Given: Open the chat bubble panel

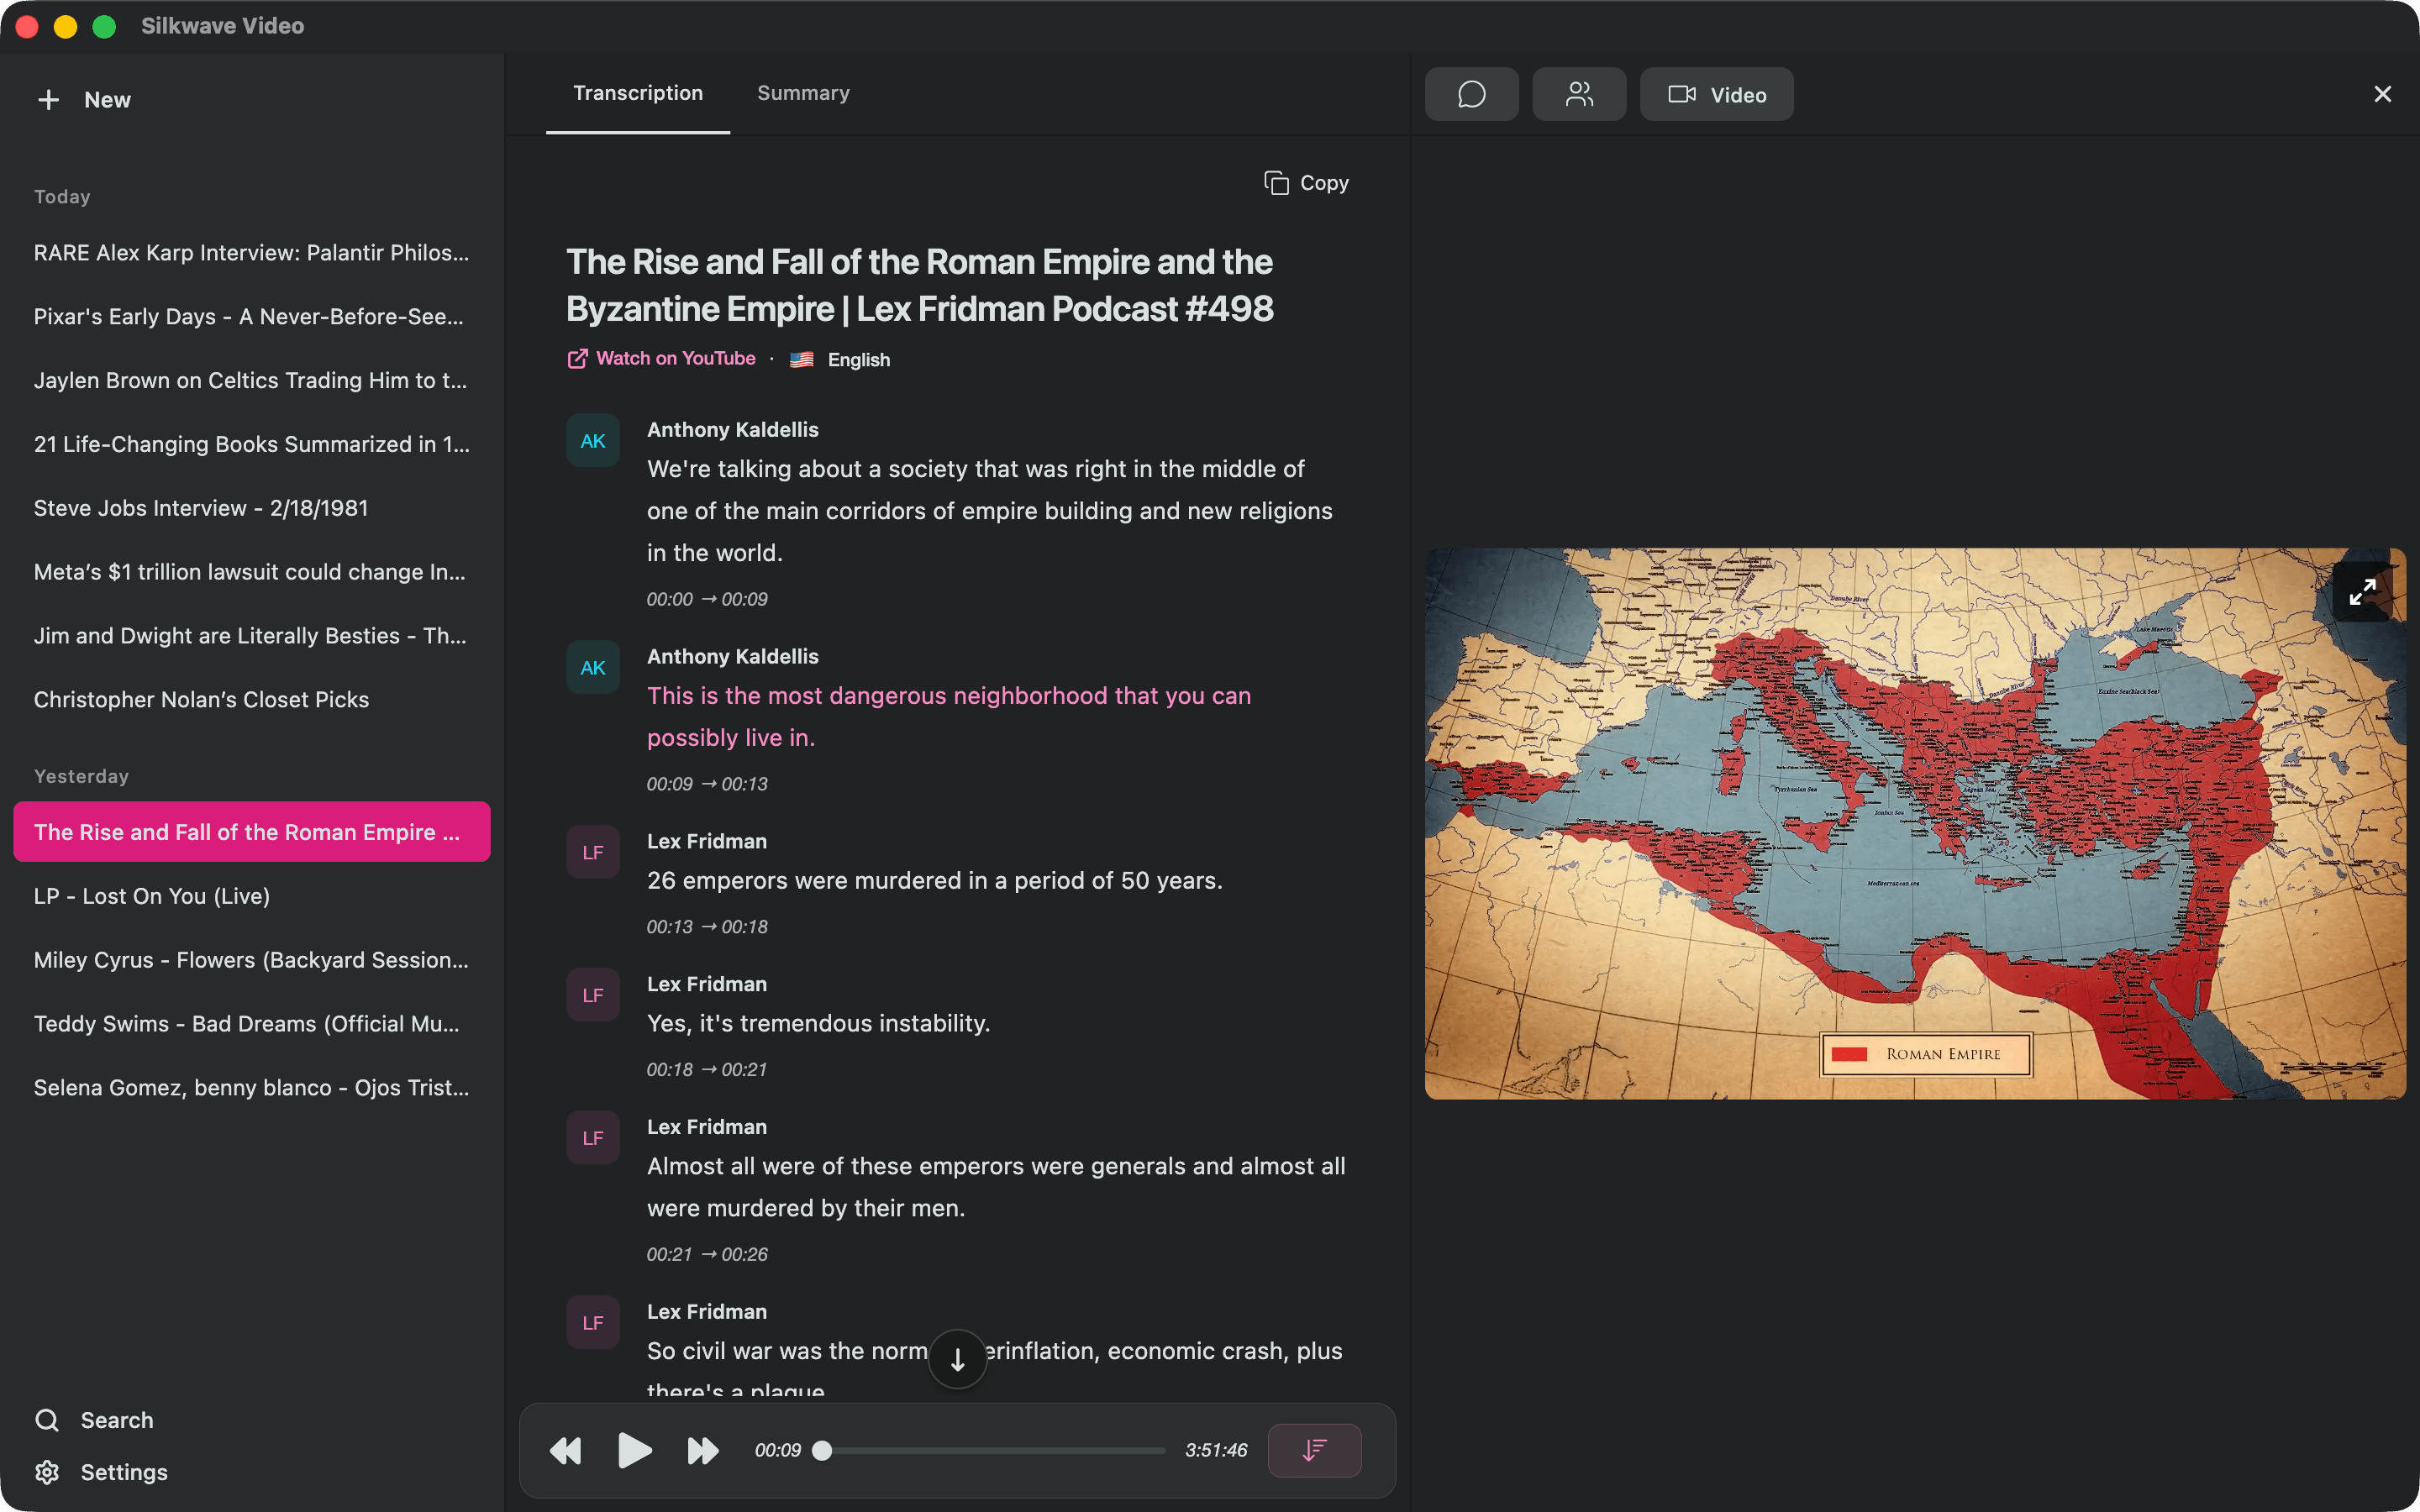Looking at the screenshot, I should pos(1471,94).
